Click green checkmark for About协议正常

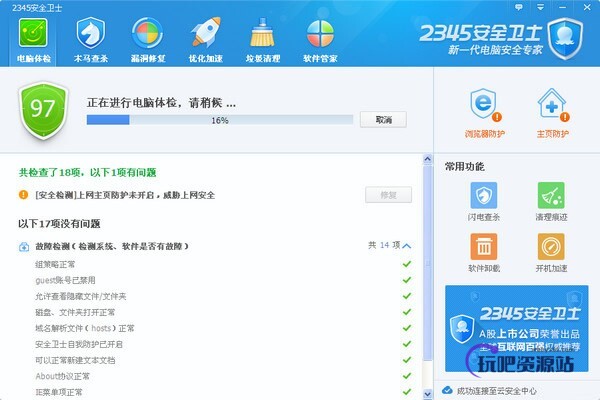[x=407, y=376]
